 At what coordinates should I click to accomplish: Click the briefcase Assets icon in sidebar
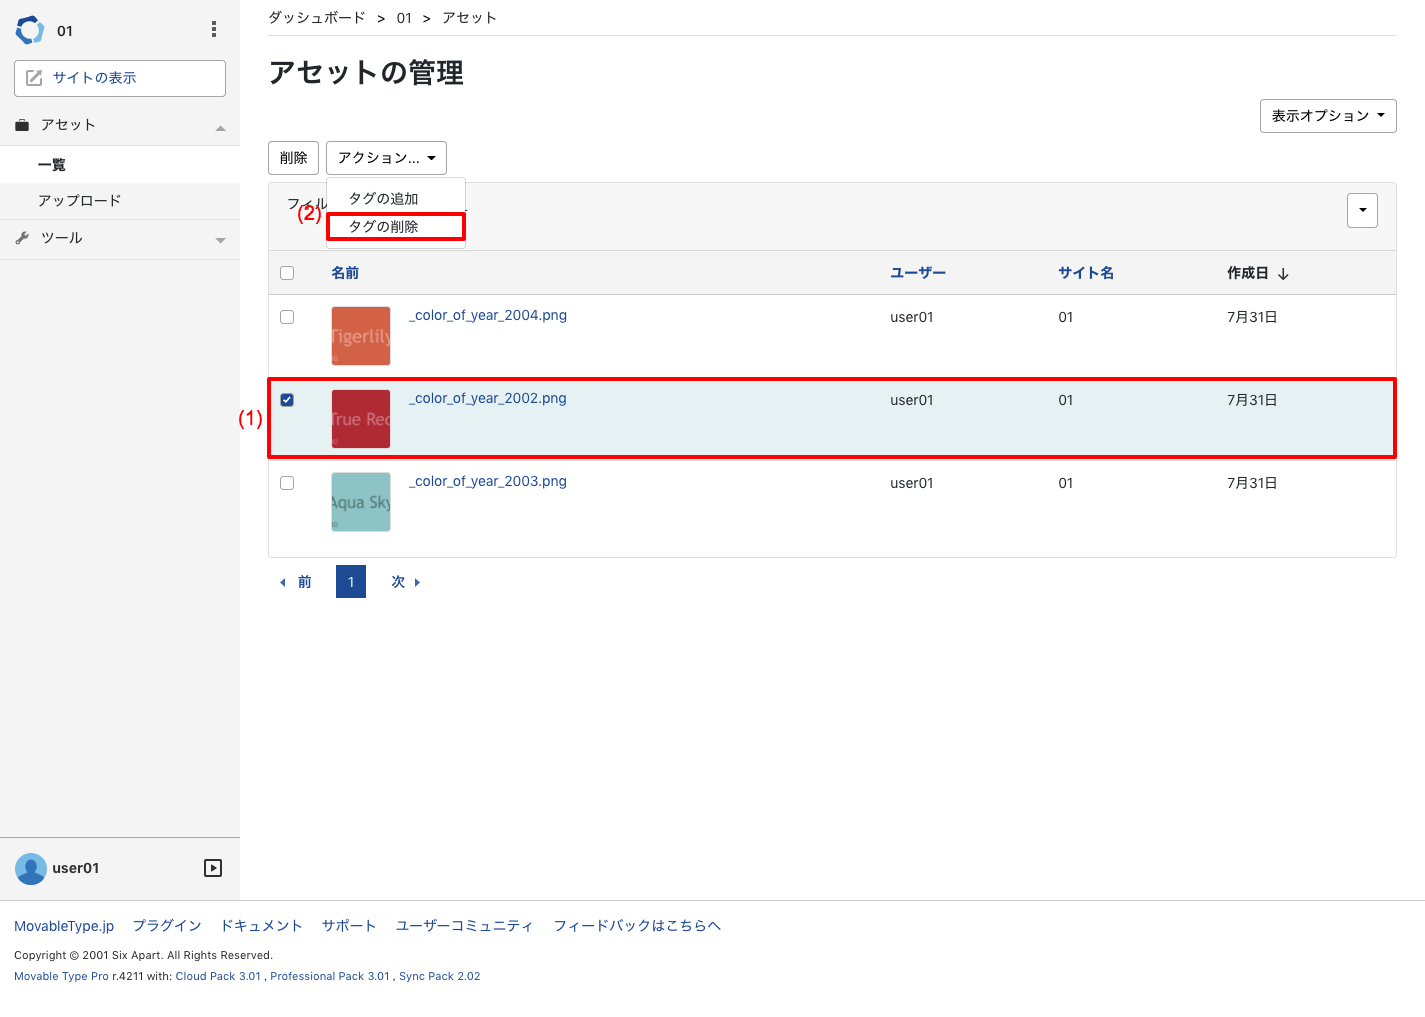[22, 125]
